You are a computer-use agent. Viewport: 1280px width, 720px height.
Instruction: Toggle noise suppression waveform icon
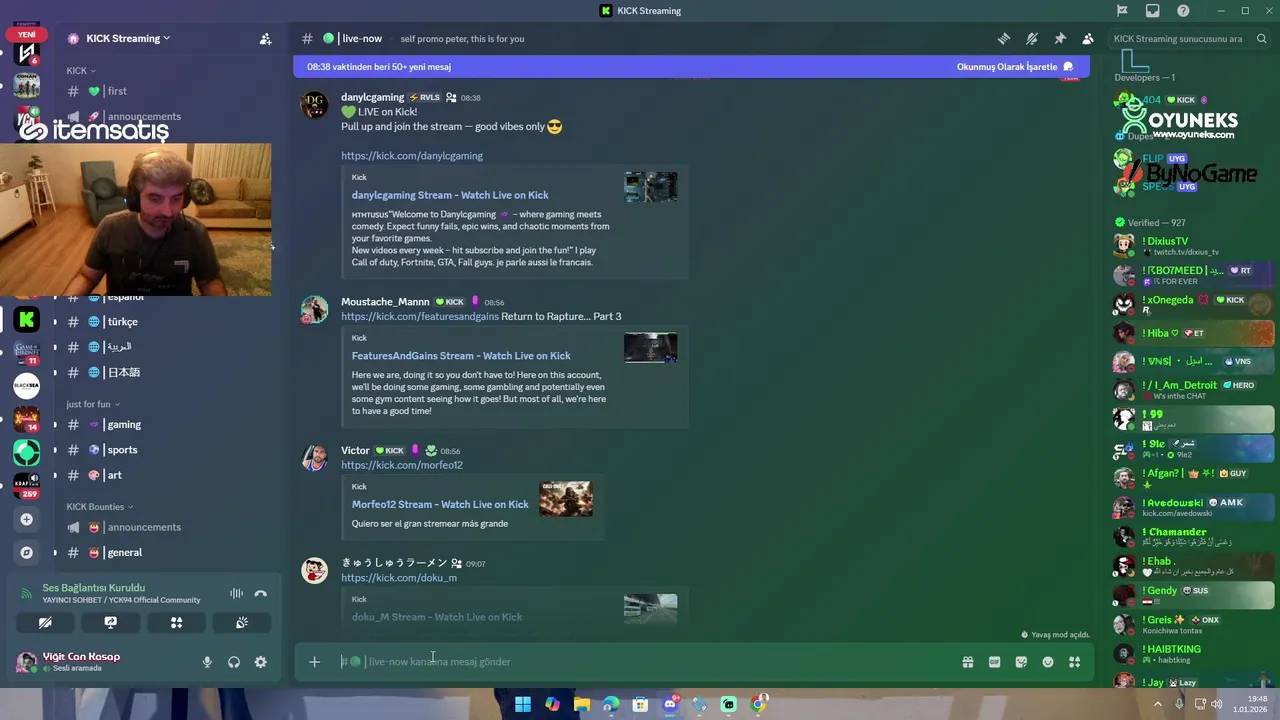click(x=236, y=593)
